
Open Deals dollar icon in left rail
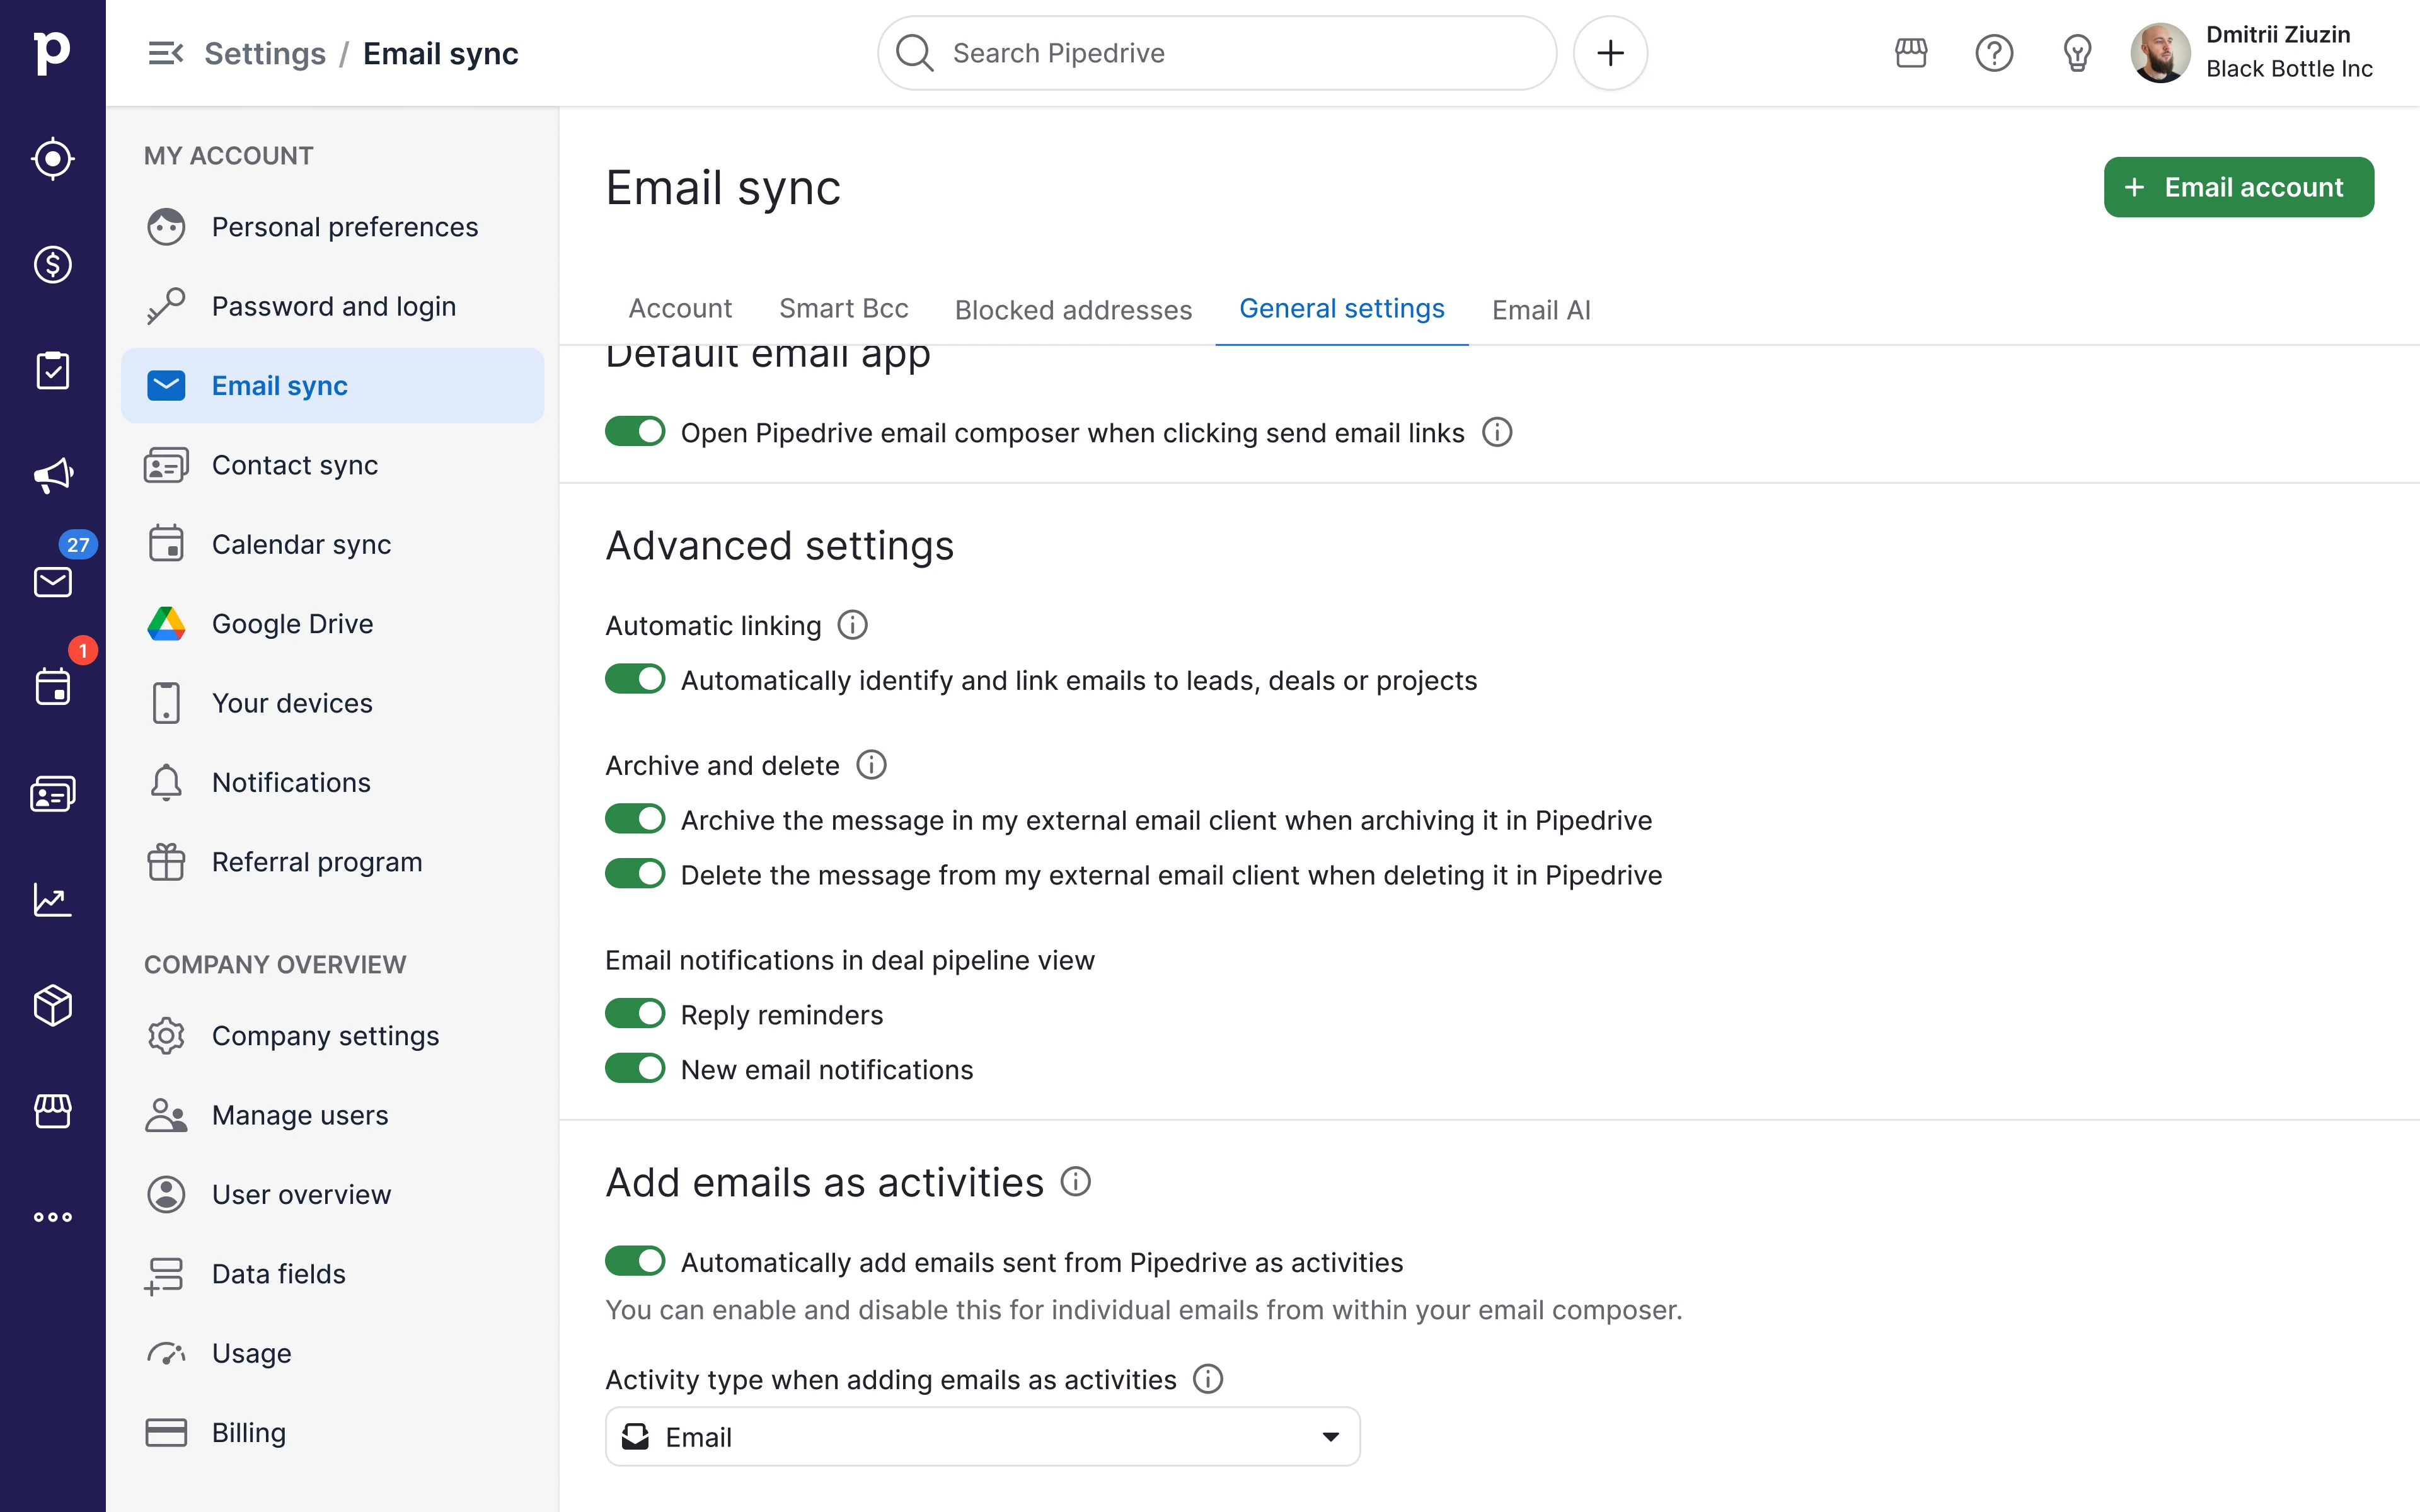click(52, 264)
